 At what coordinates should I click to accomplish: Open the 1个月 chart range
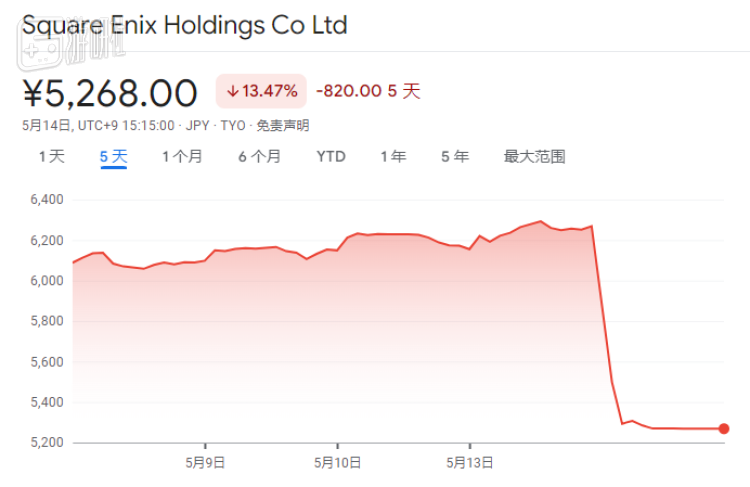pyautogui.click(x=182, y=156)
